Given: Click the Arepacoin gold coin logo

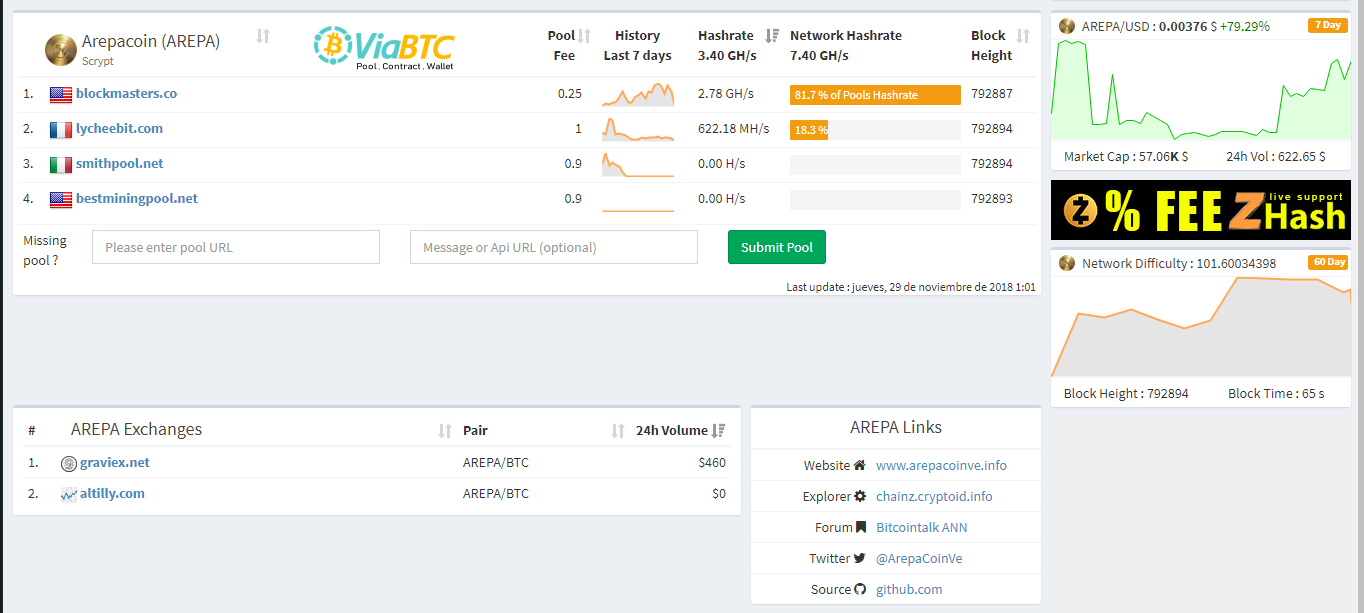Looking at the screenshot, I should (x=61, y=49).
